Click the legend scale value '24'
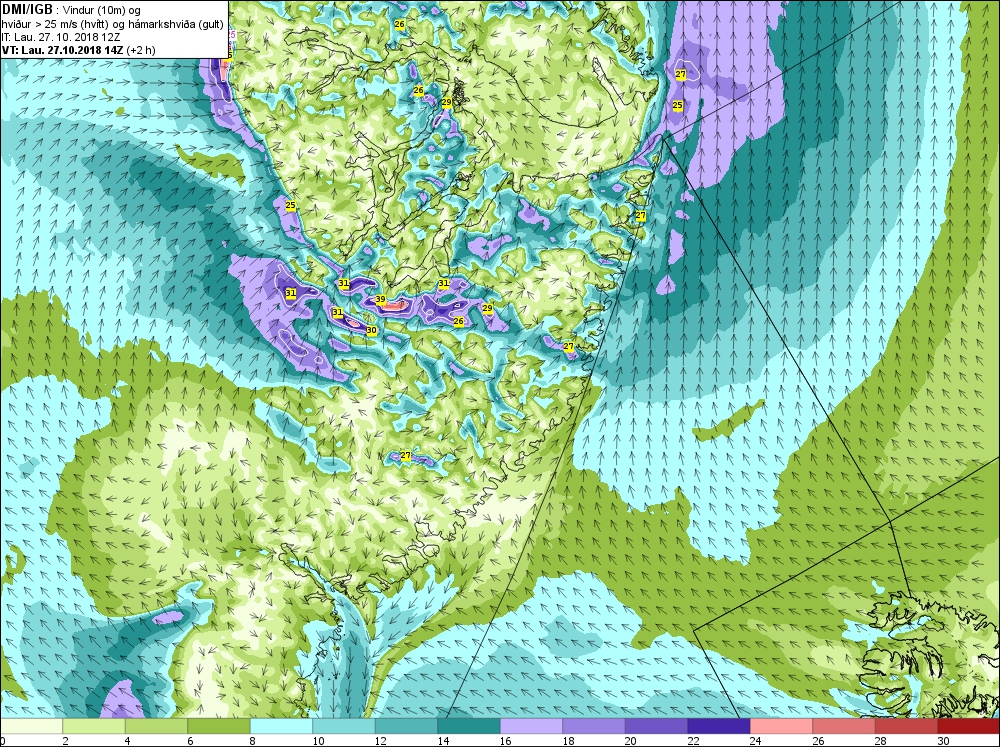Image resolution: width=1000 pixels, height=747 pixels. pos(756,741)
